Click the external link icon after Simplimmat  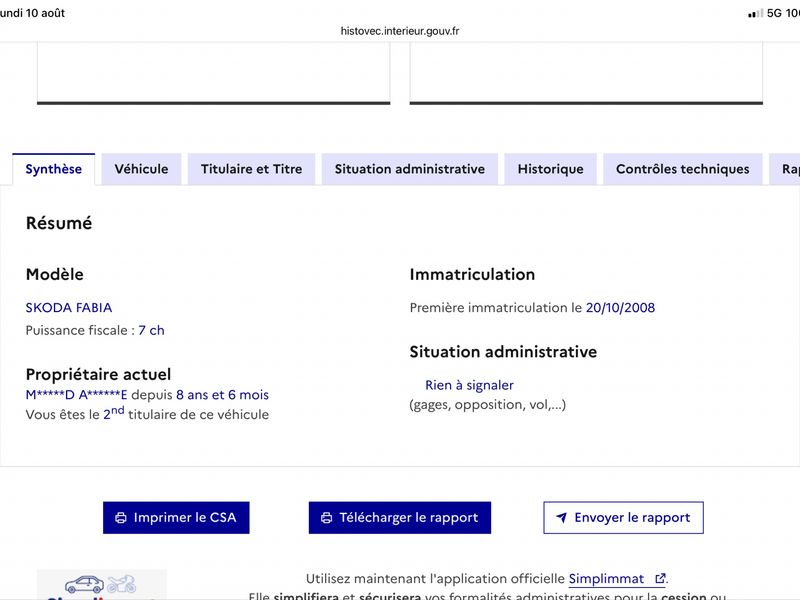coord(660,579)
